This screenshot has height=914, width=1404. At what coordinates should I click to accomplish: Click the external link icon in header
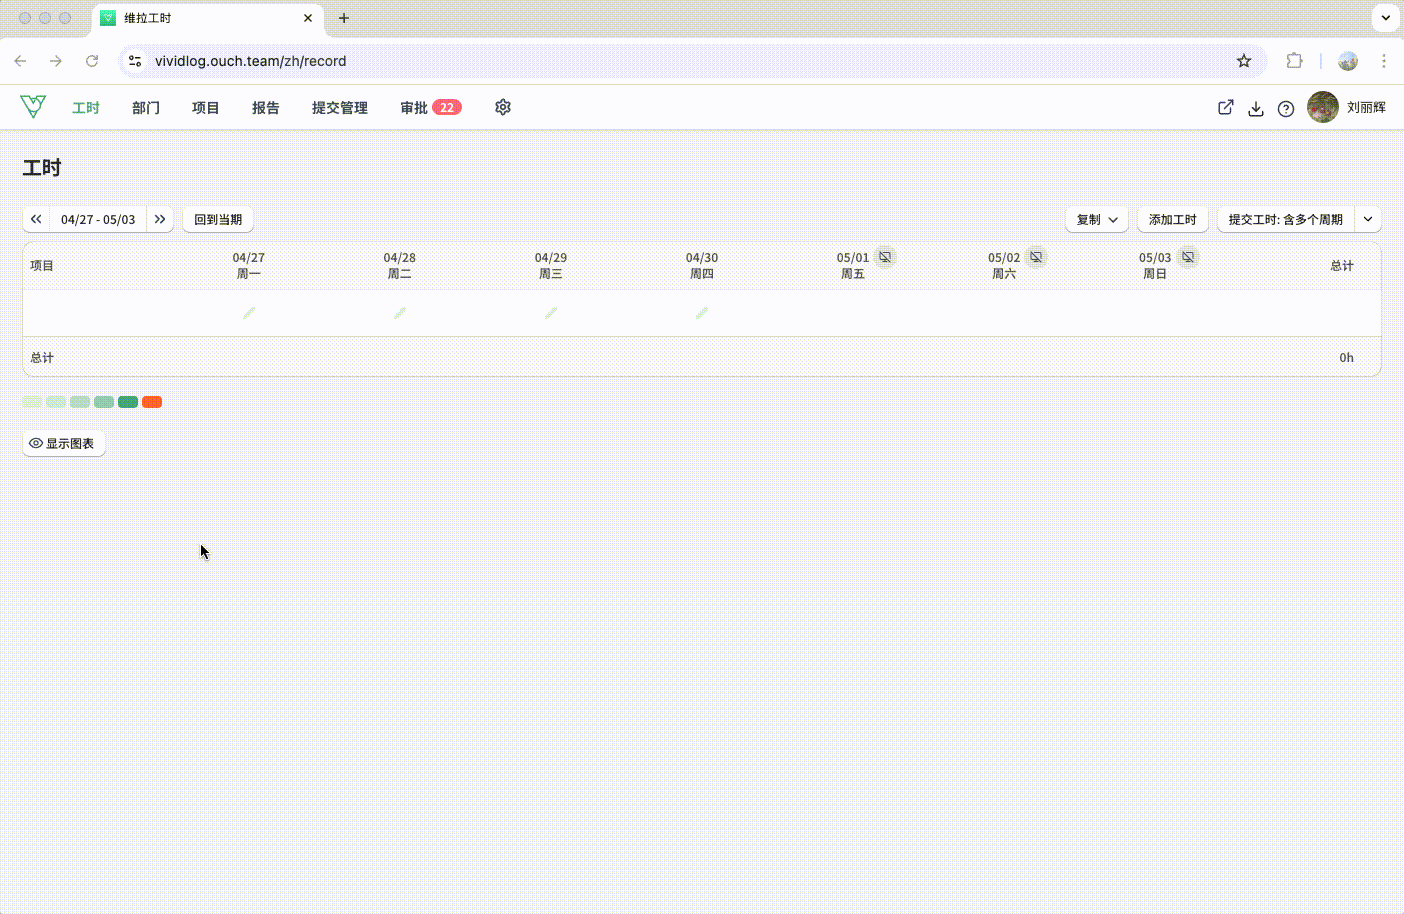click(x=1226, y=107)
